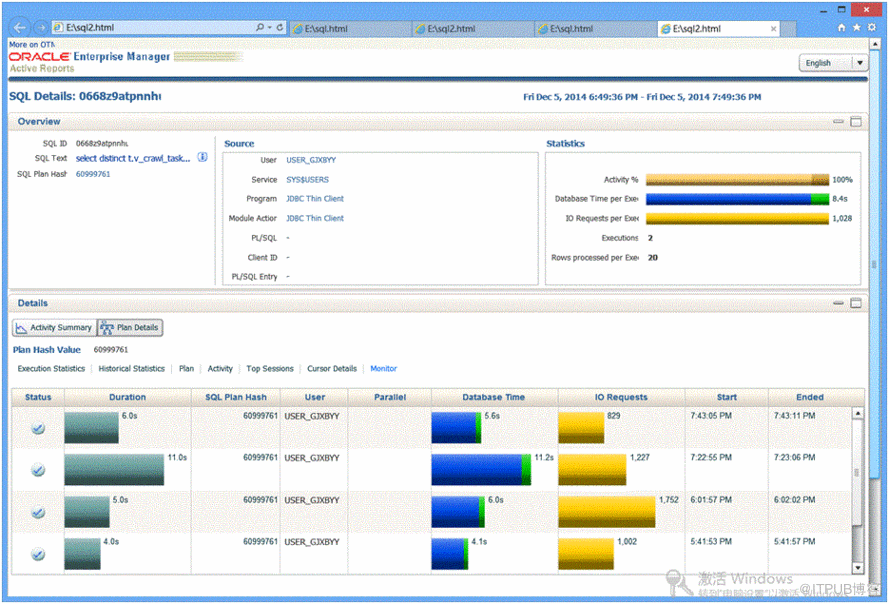
Task: Sort by Database Time column header
Action: point(494,397)
